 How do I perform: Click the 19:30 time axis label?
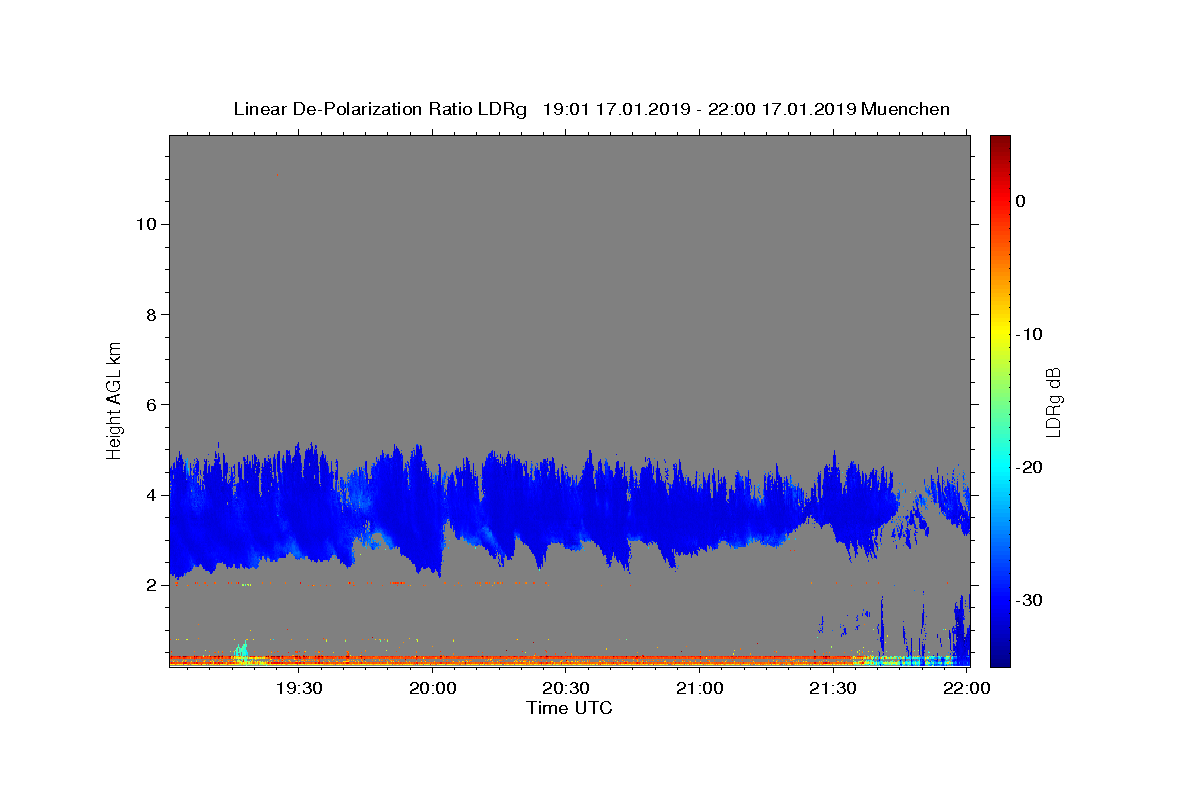pyautogui.click(x=299, y=688)
